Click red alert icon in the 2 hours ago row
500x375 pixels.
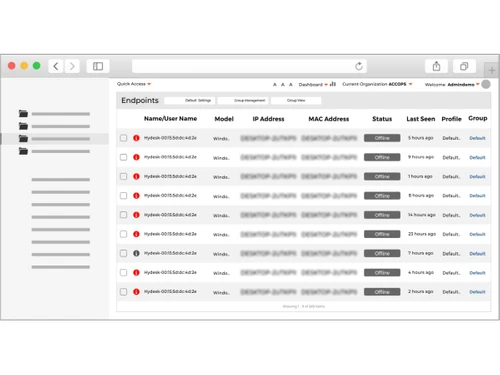pos(136,292)
